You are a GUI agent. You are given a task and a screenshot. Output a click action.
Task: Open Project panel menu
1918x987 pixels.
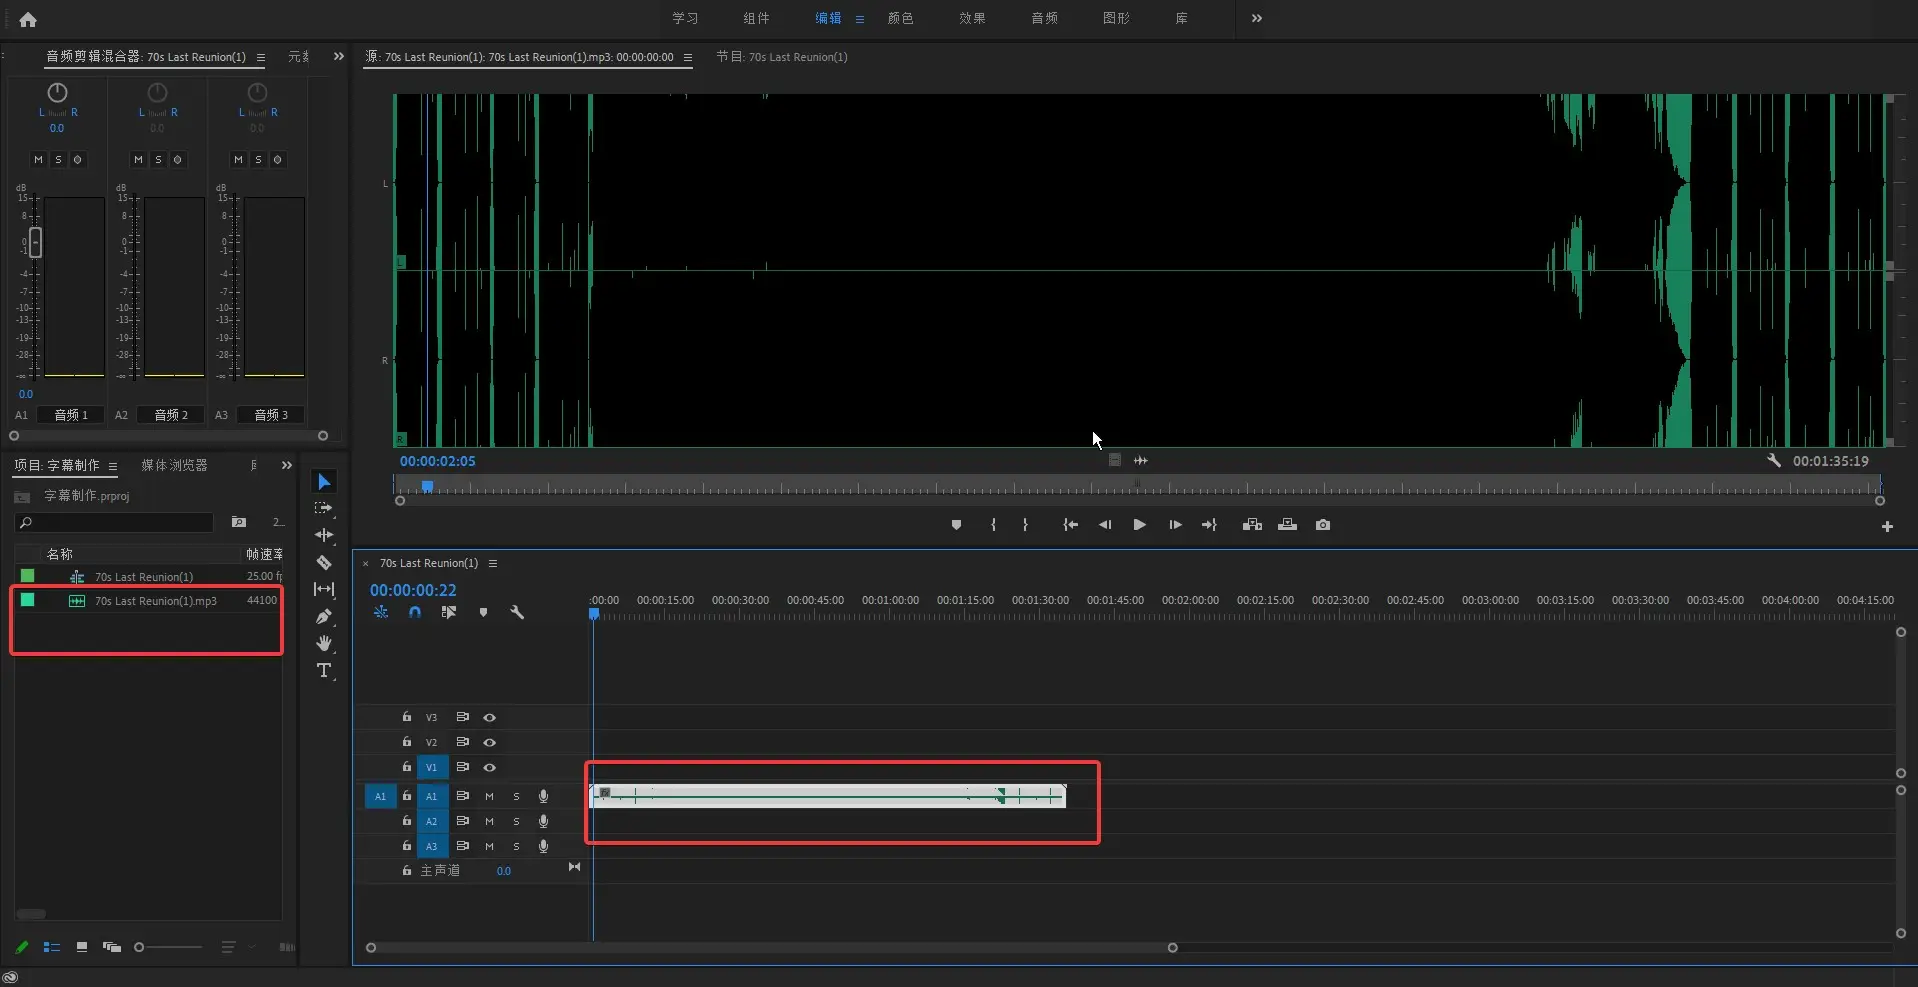coord(113,466)
